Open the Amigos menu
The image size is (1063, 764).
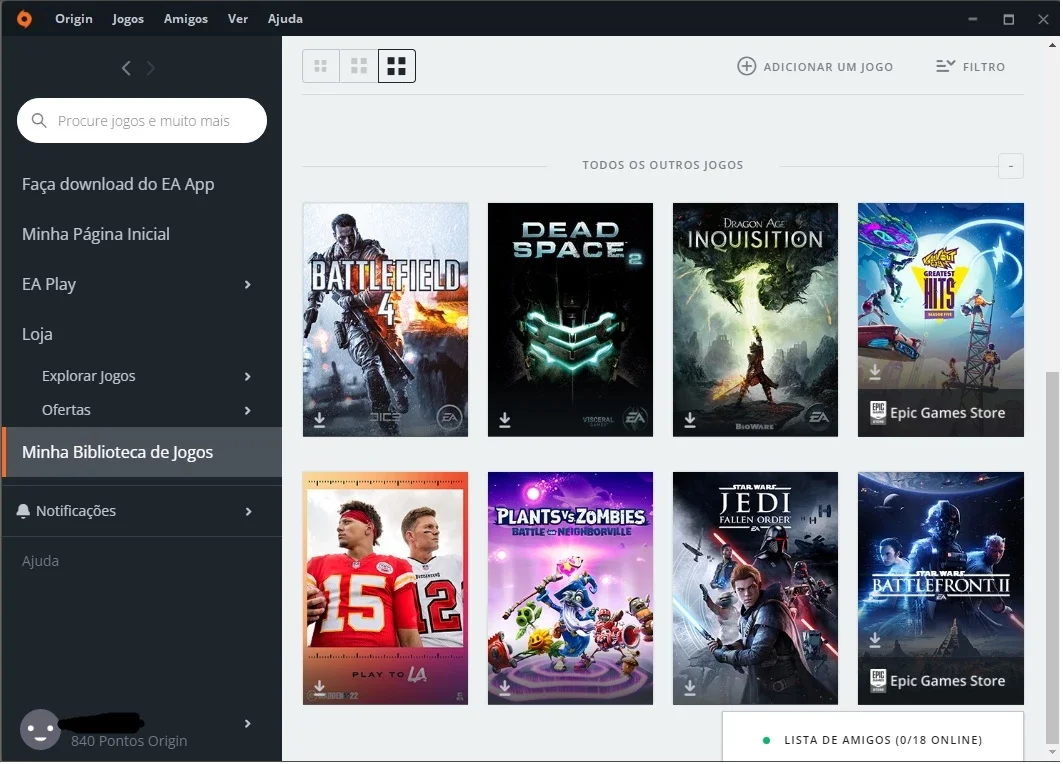[186, 19]
